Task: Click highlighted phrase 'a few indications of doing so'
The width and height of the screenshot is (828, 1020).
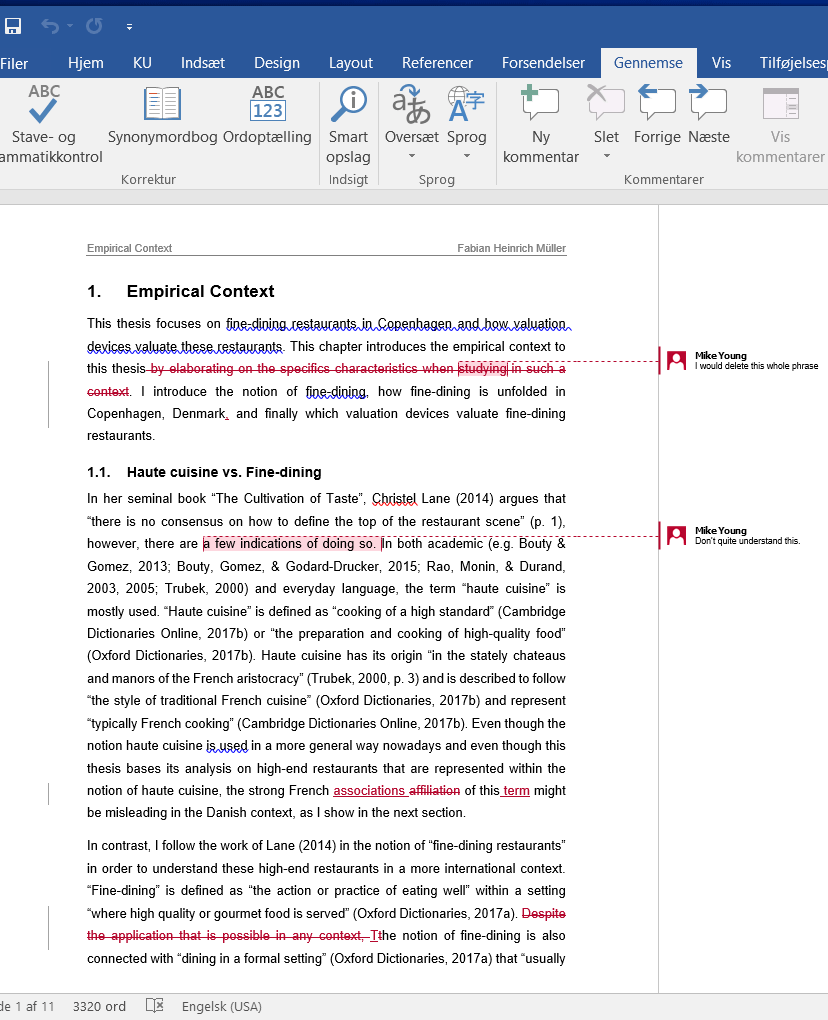Action: [290, 544]
